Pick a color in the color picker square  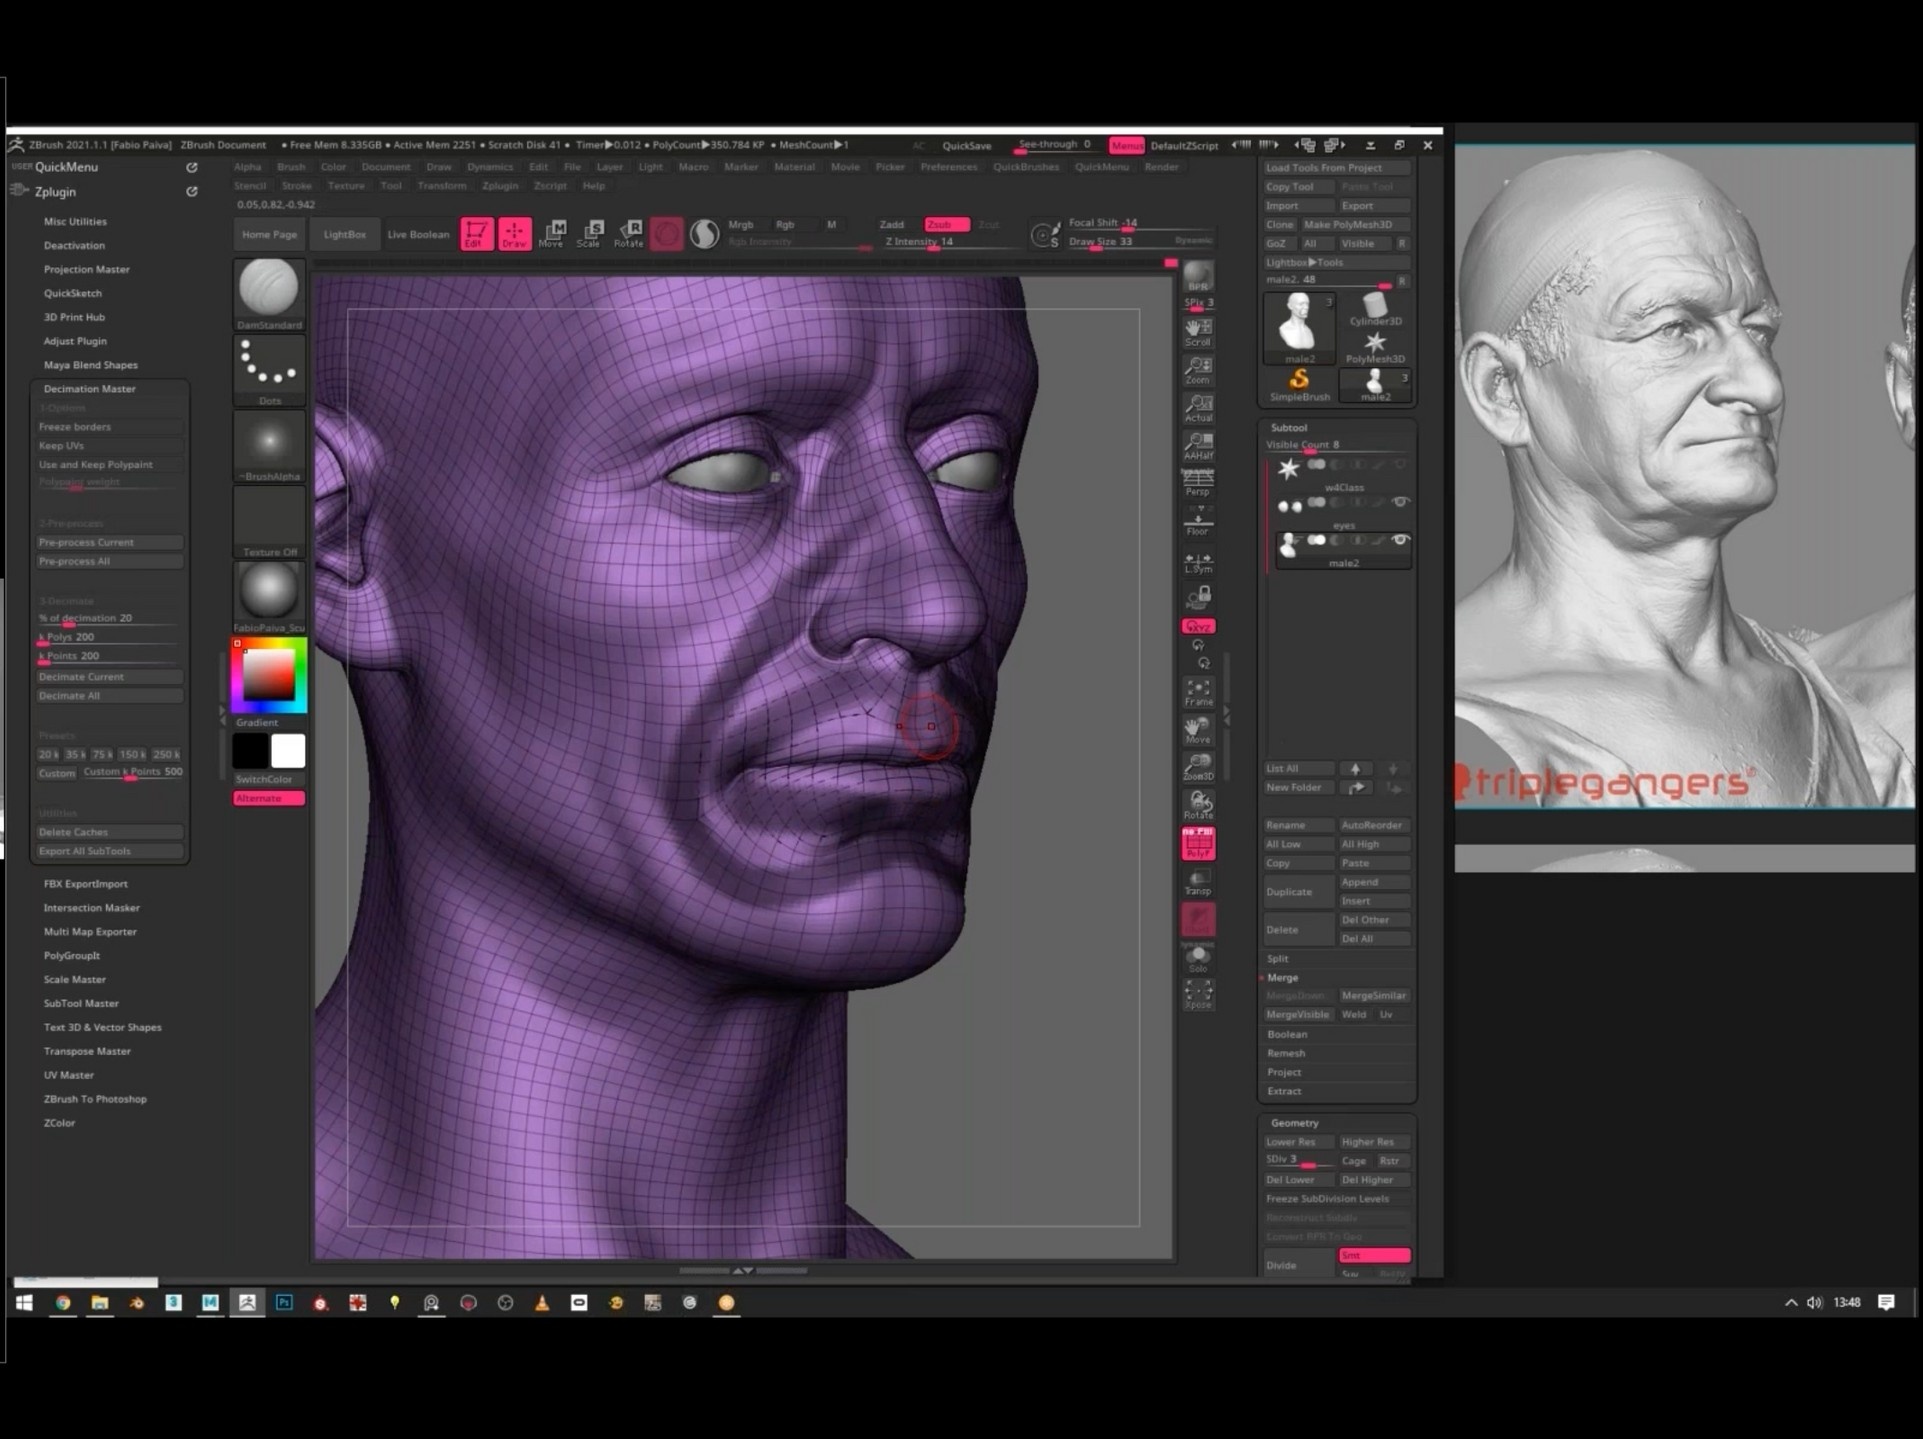269,674
